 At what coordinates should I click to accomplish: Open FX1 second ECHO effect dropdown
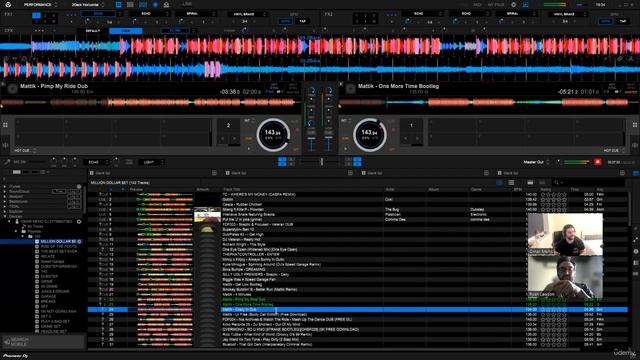click(x=149, y=14)
